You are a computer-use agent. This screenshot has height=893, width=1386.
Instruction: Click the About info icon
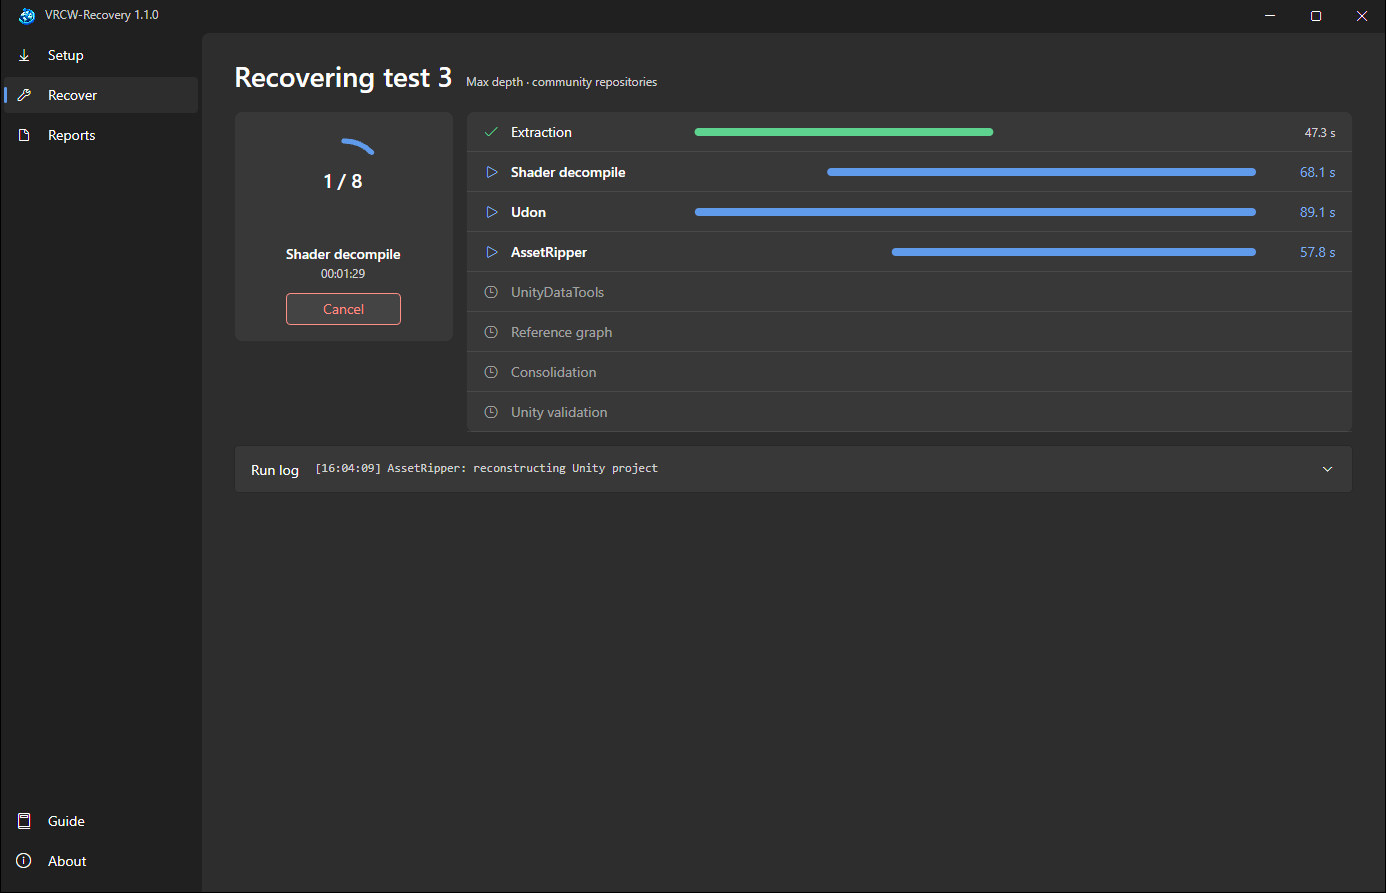pyautogui.click(x=24, y=861)
